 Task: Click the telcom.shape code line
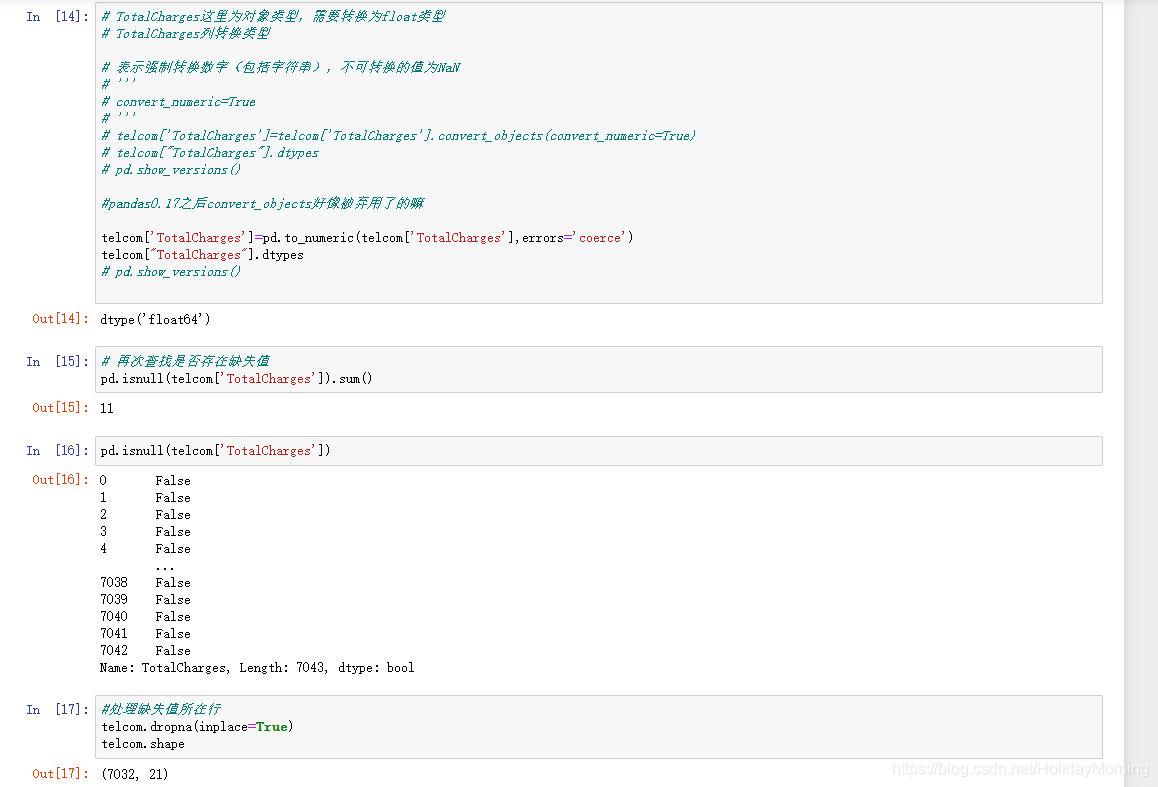tap(143, 743)
